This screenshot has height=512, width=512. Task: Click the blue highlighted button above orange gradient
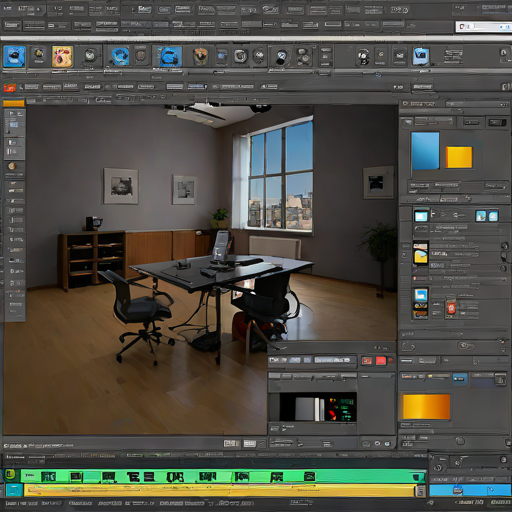pos(460,379)
